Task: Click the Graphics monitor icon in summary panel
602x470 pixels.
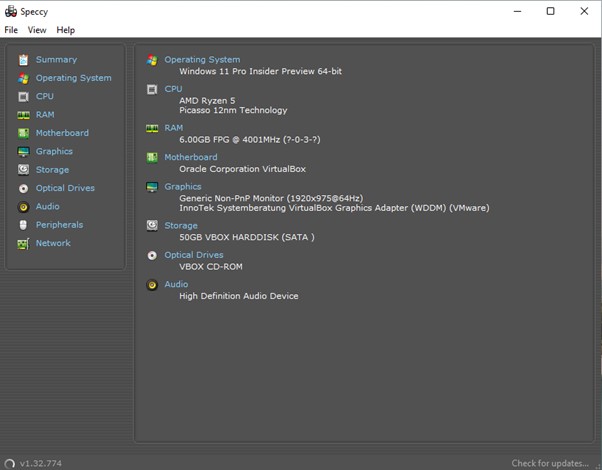Action: tap(152, 187)
